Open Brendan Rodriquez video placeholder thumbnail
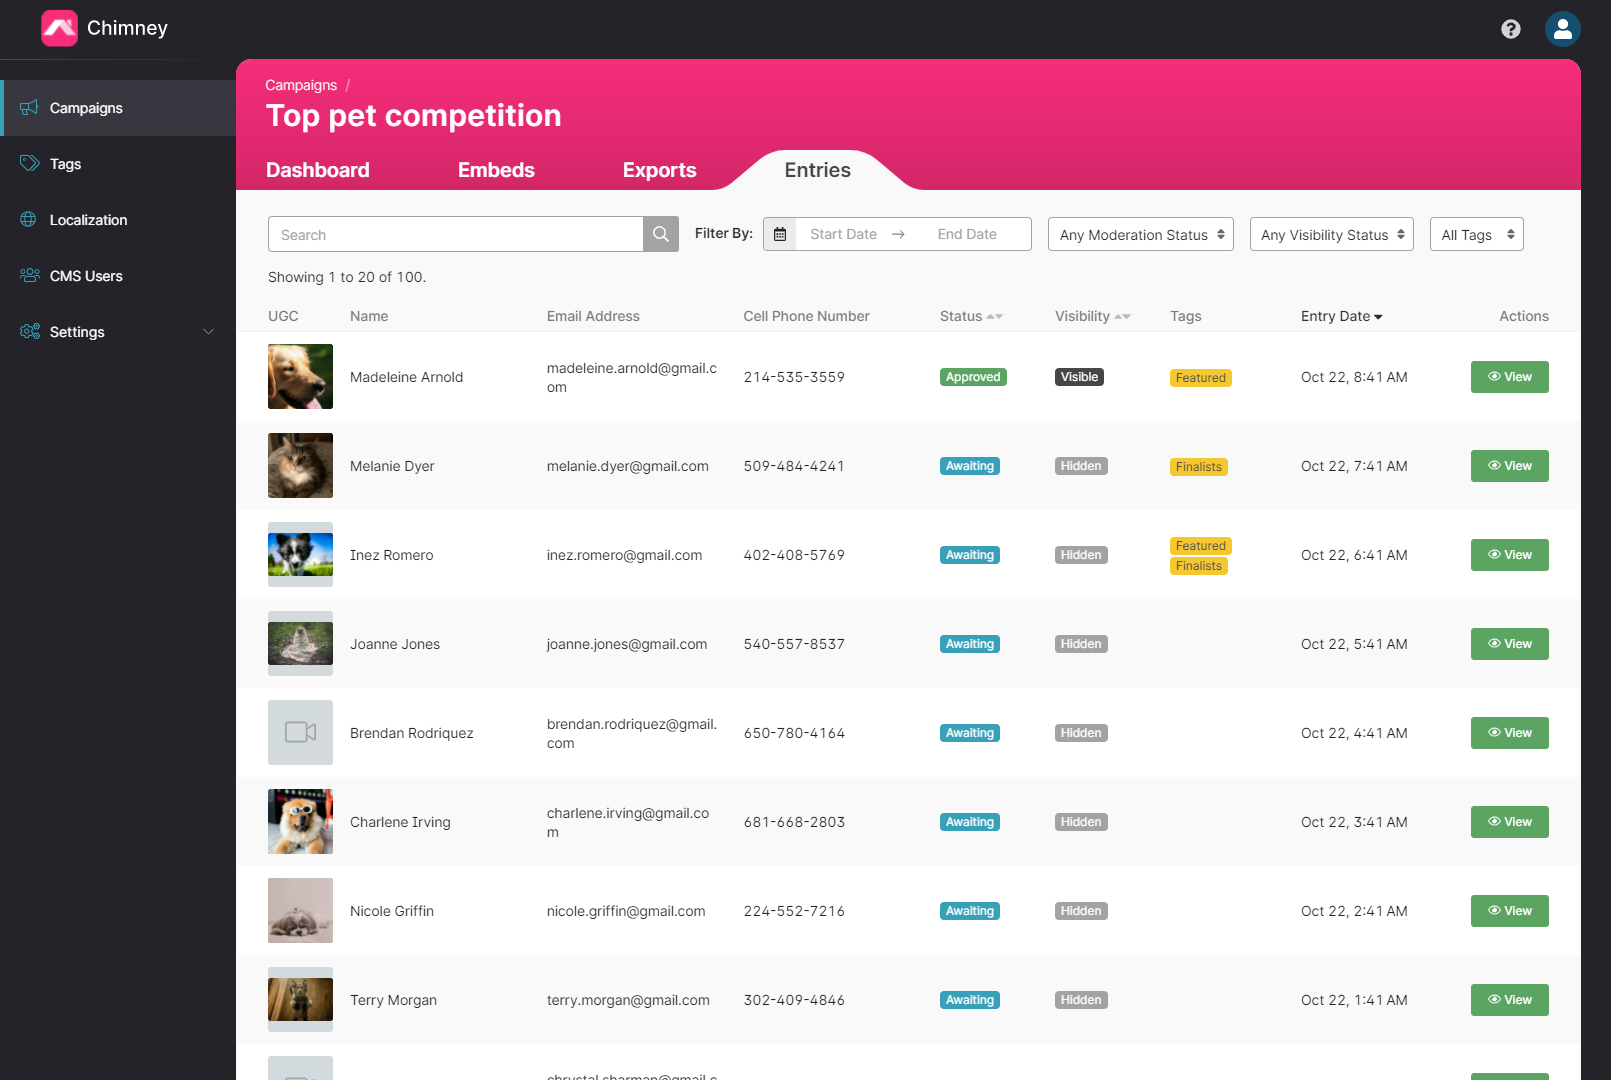 tap(300, 732)
